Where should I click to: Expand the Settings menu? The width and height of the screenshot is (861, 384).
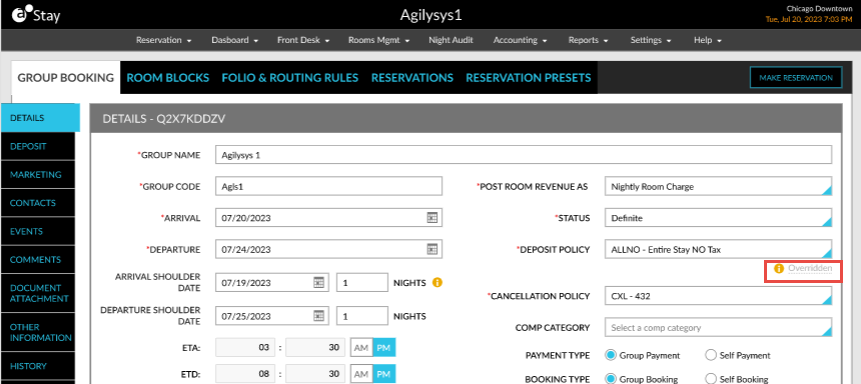tap(650, 40)
